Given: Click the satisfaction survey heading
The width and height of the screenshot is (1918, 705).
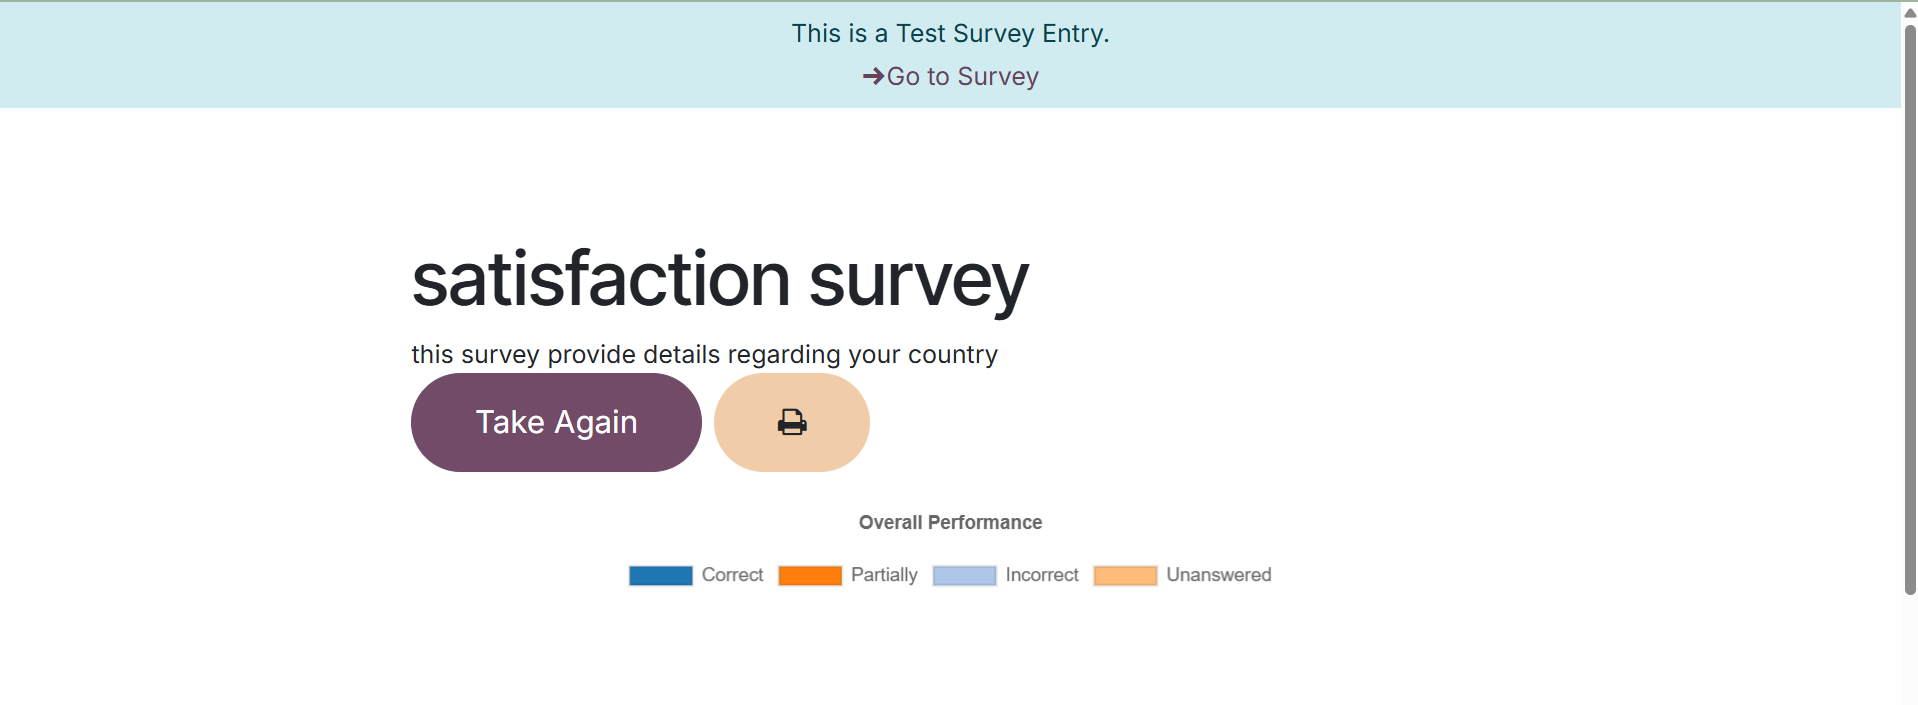Looking at the screenshot, I should (x=720, y=280).
